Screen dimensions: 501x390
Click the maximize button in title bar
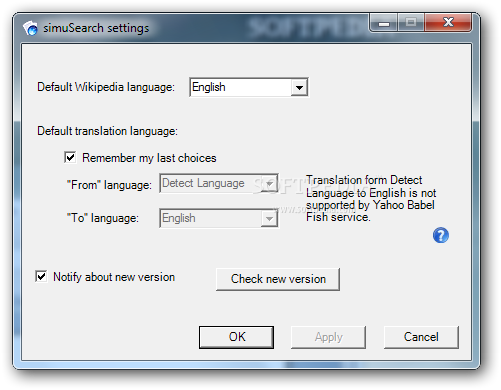(x=411, y=23)
